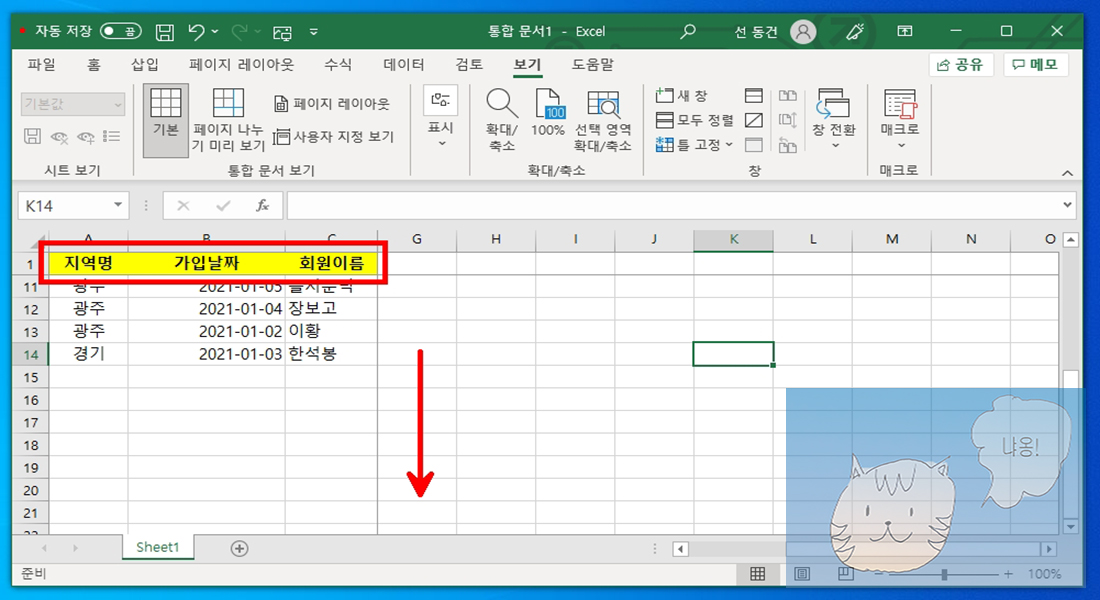Click the search magnifier in title bar

688,32
